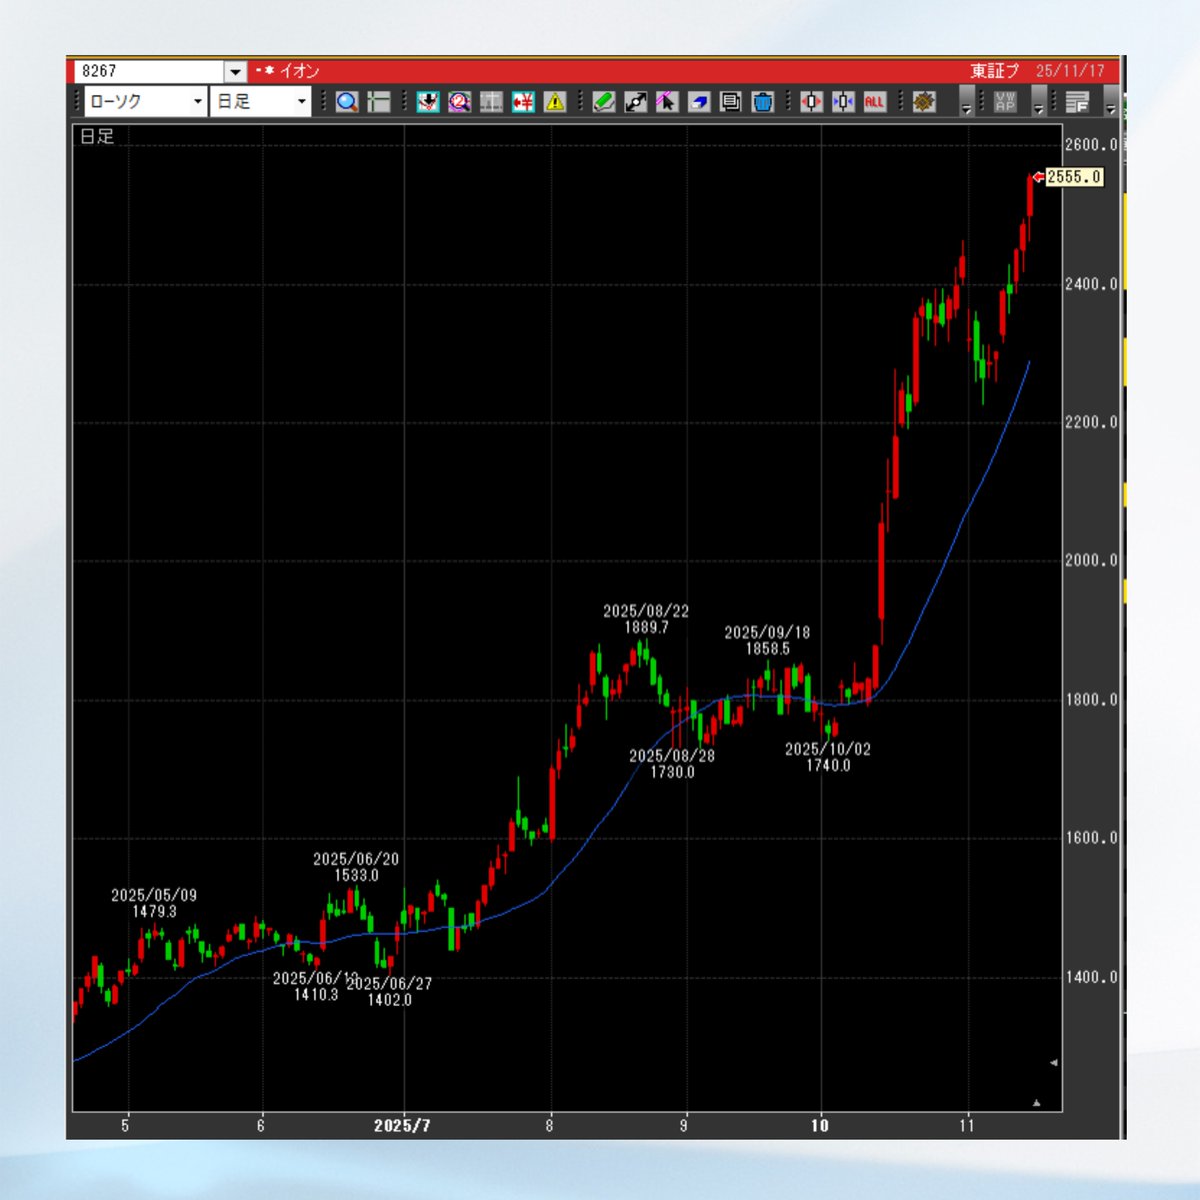This screenshot has height=1200, width=1200.
Task: Click the download-arrow chart icon
Action: (428, 101)
